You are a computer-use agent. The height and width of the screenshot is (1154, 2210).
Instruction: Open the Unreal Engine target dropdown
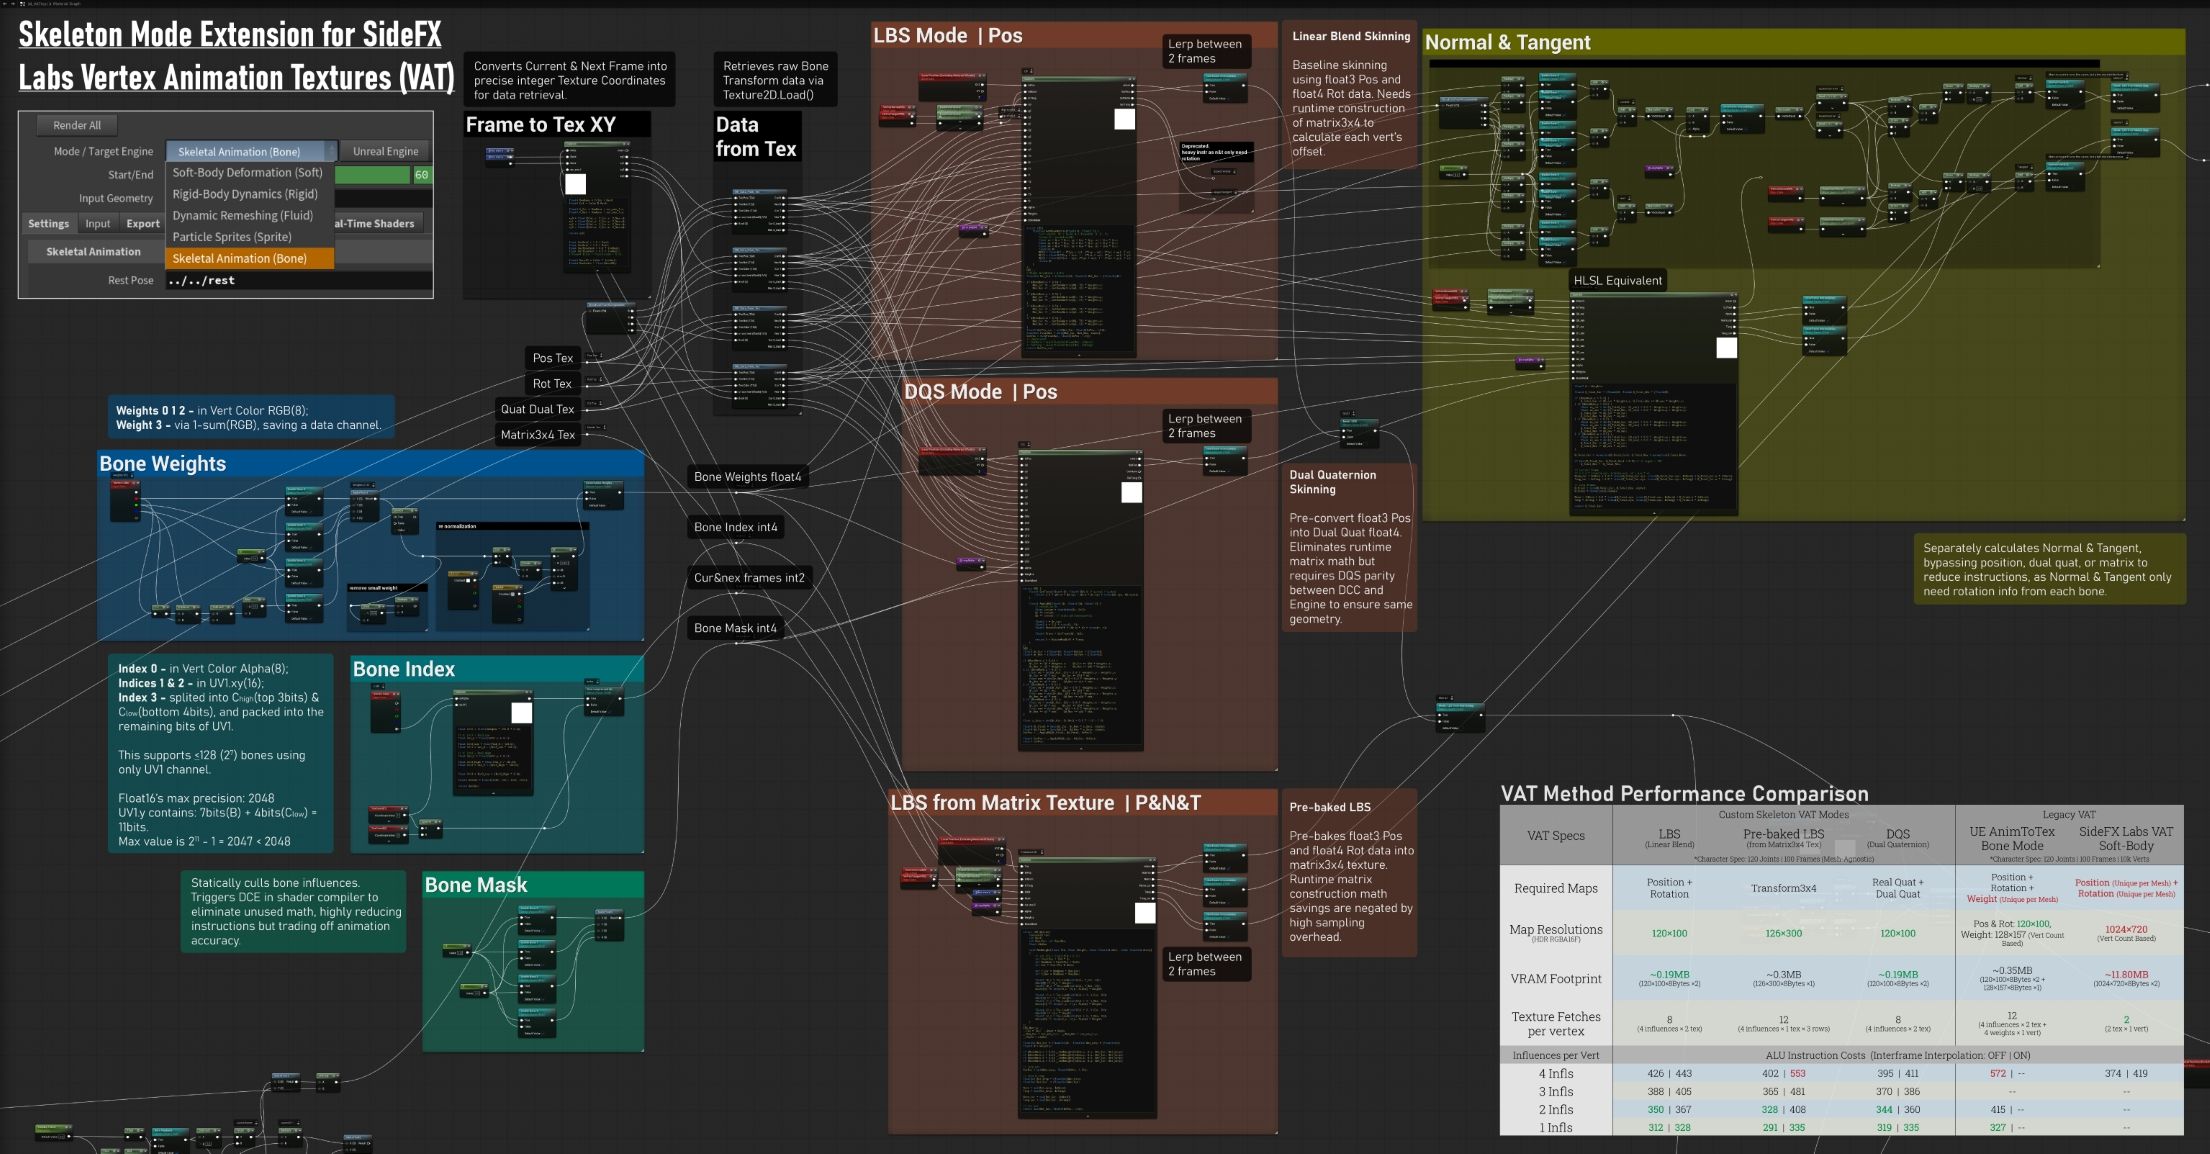point(386,151)
